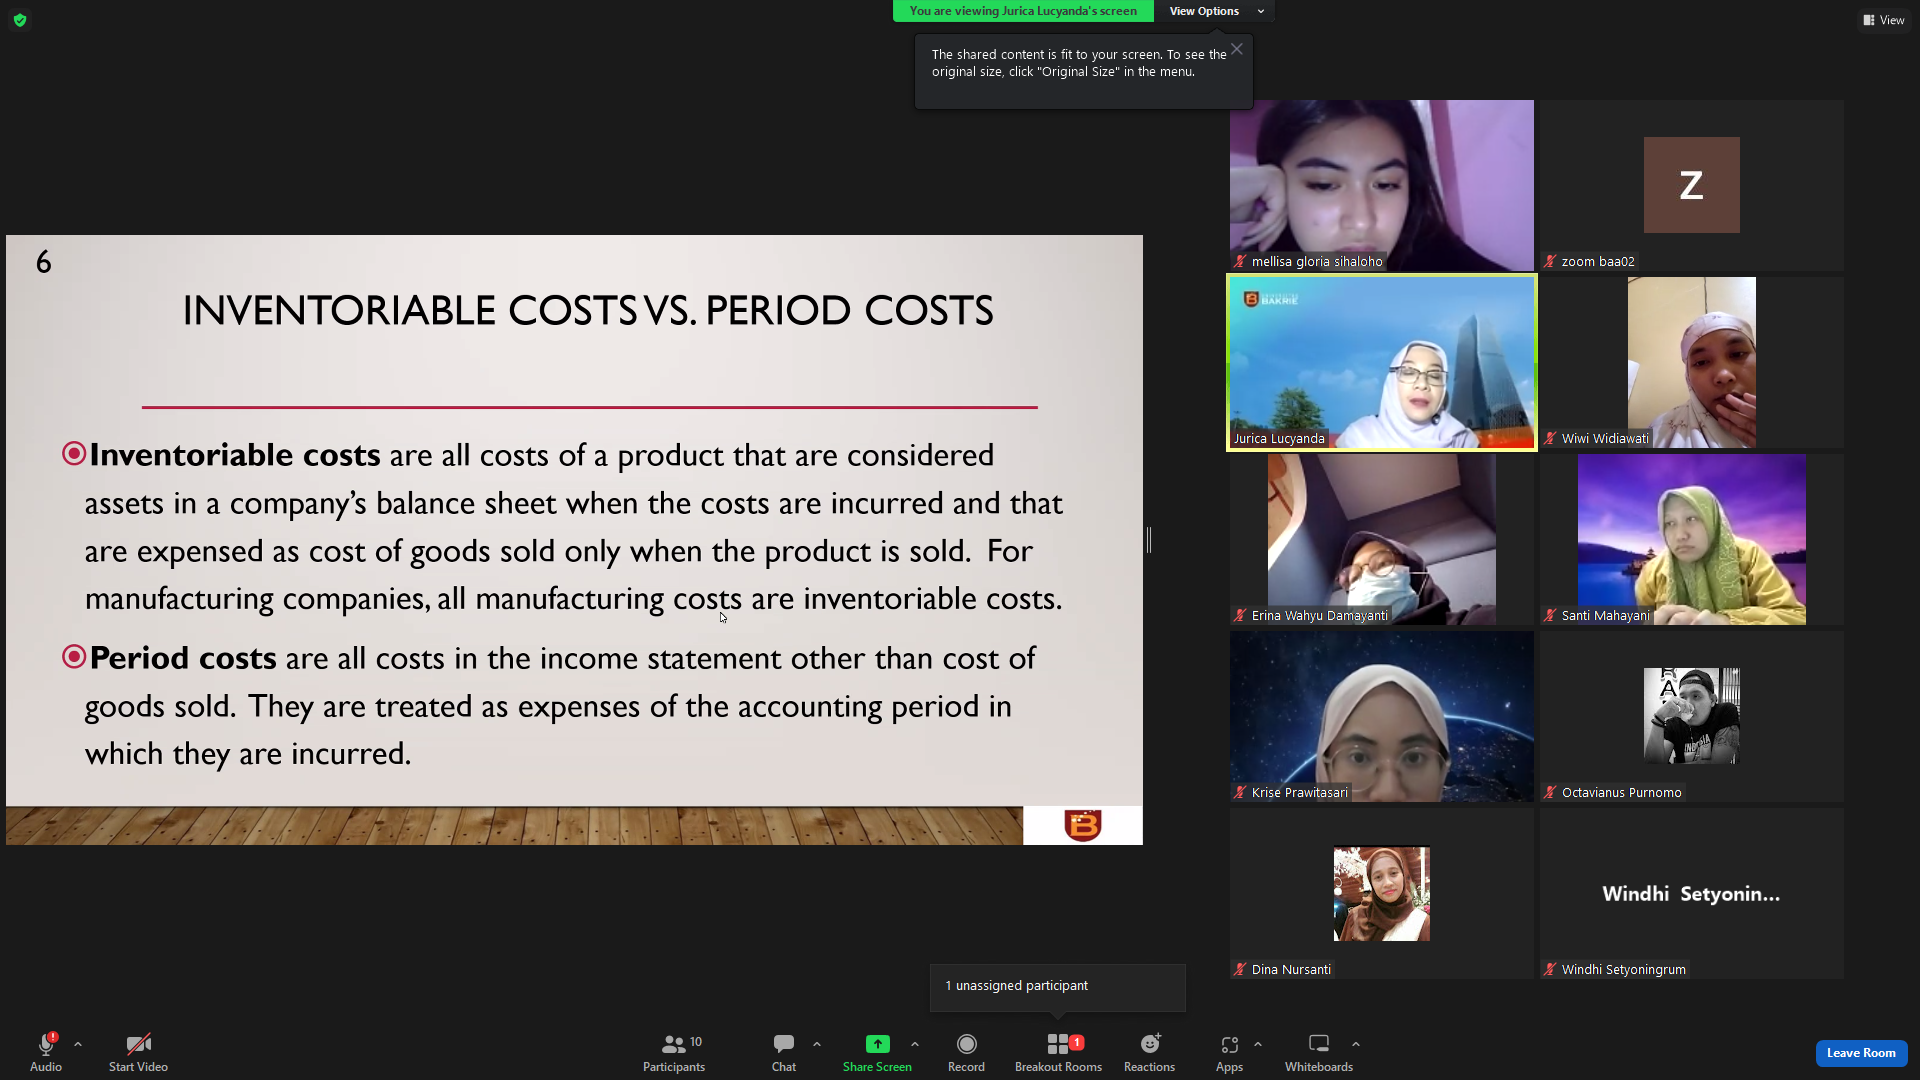
Task: Open the Participants panel
Action: (674, 1052)
